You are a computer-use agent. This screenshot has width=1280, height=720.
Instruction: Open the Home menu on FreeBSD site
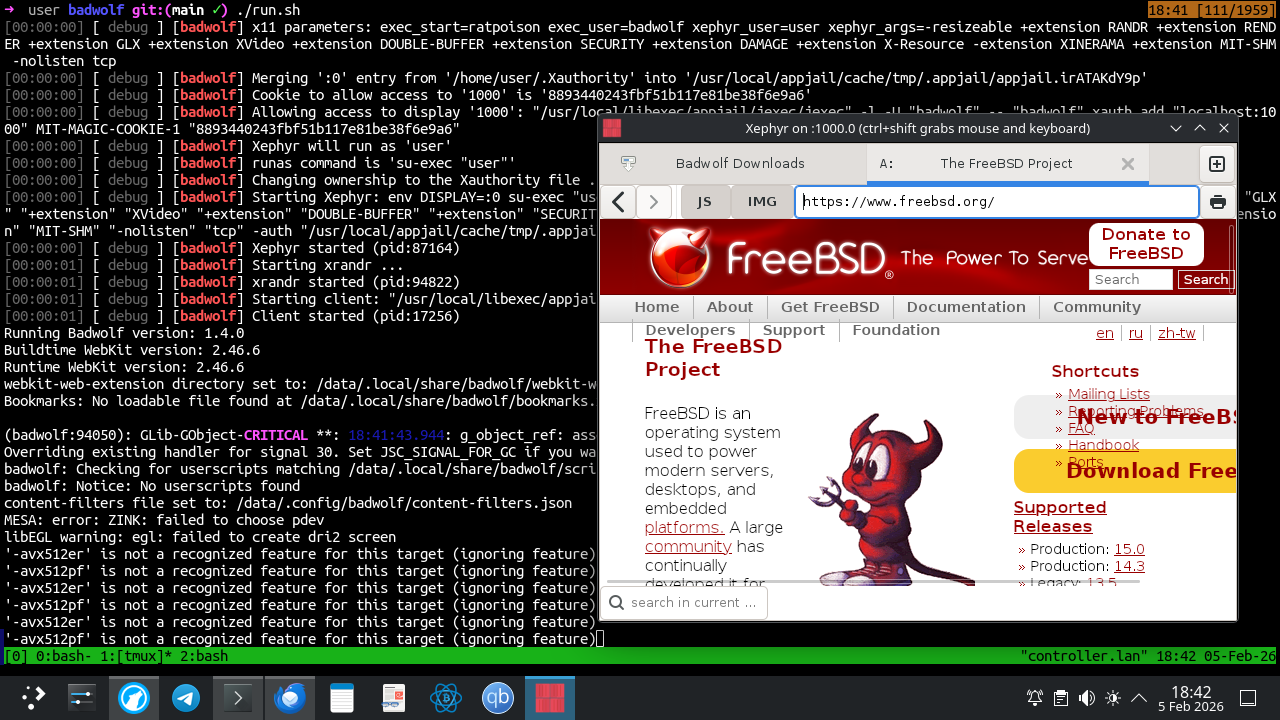click(x=657, y=307)
